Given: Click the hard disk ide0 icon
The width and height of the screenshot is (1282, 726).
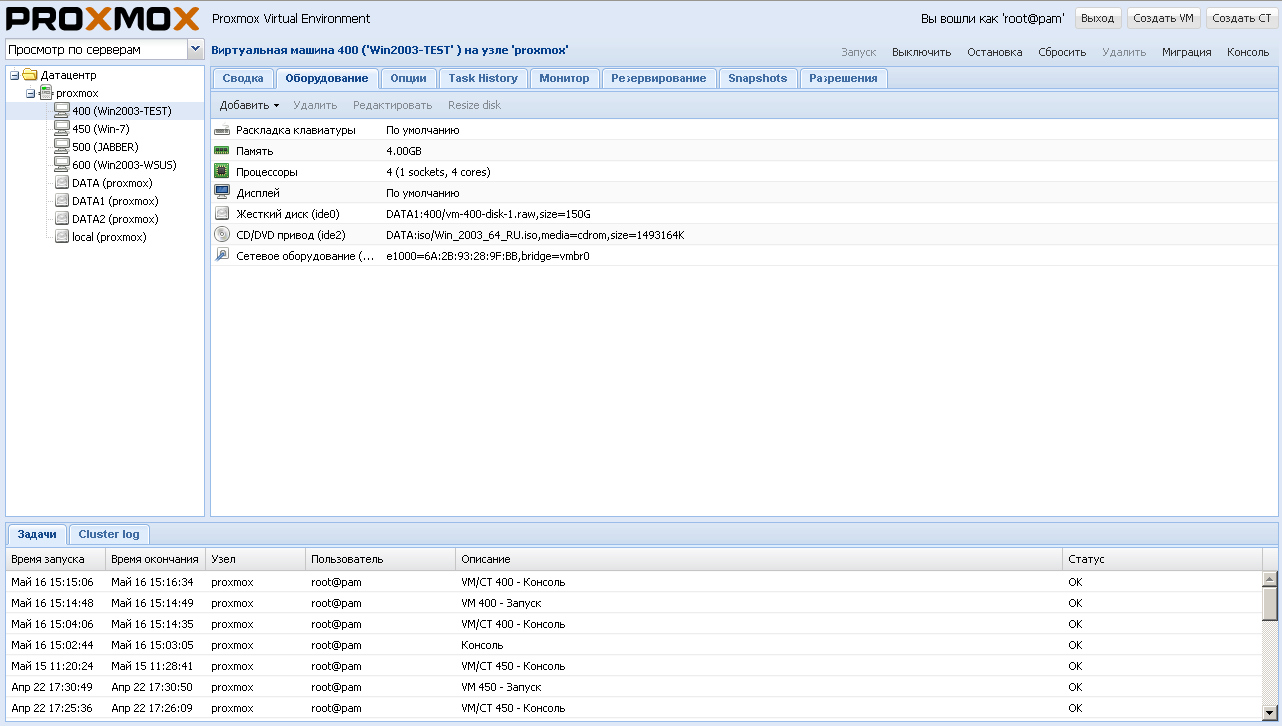Looking at the screenshot, I should [222, 214].
